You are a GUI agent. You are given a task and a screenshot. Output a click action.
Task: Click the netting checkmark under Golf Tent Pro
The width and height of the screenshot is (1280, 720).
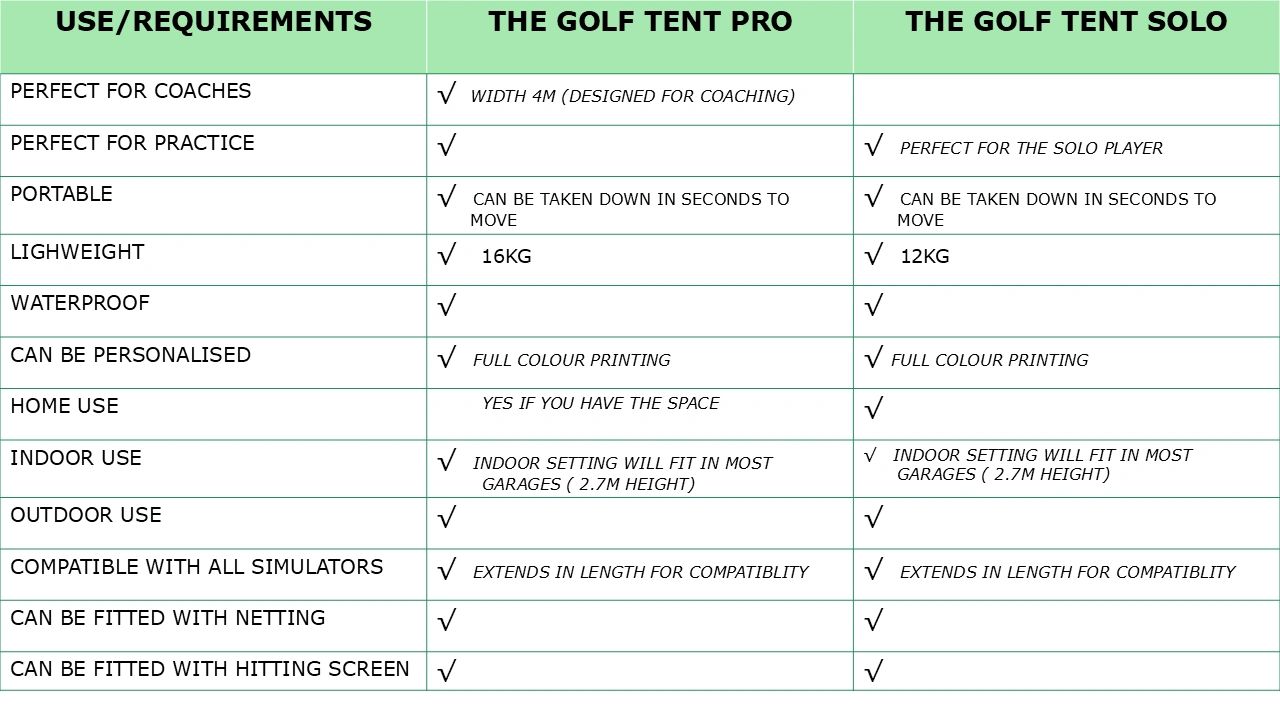tap(447, 621)
